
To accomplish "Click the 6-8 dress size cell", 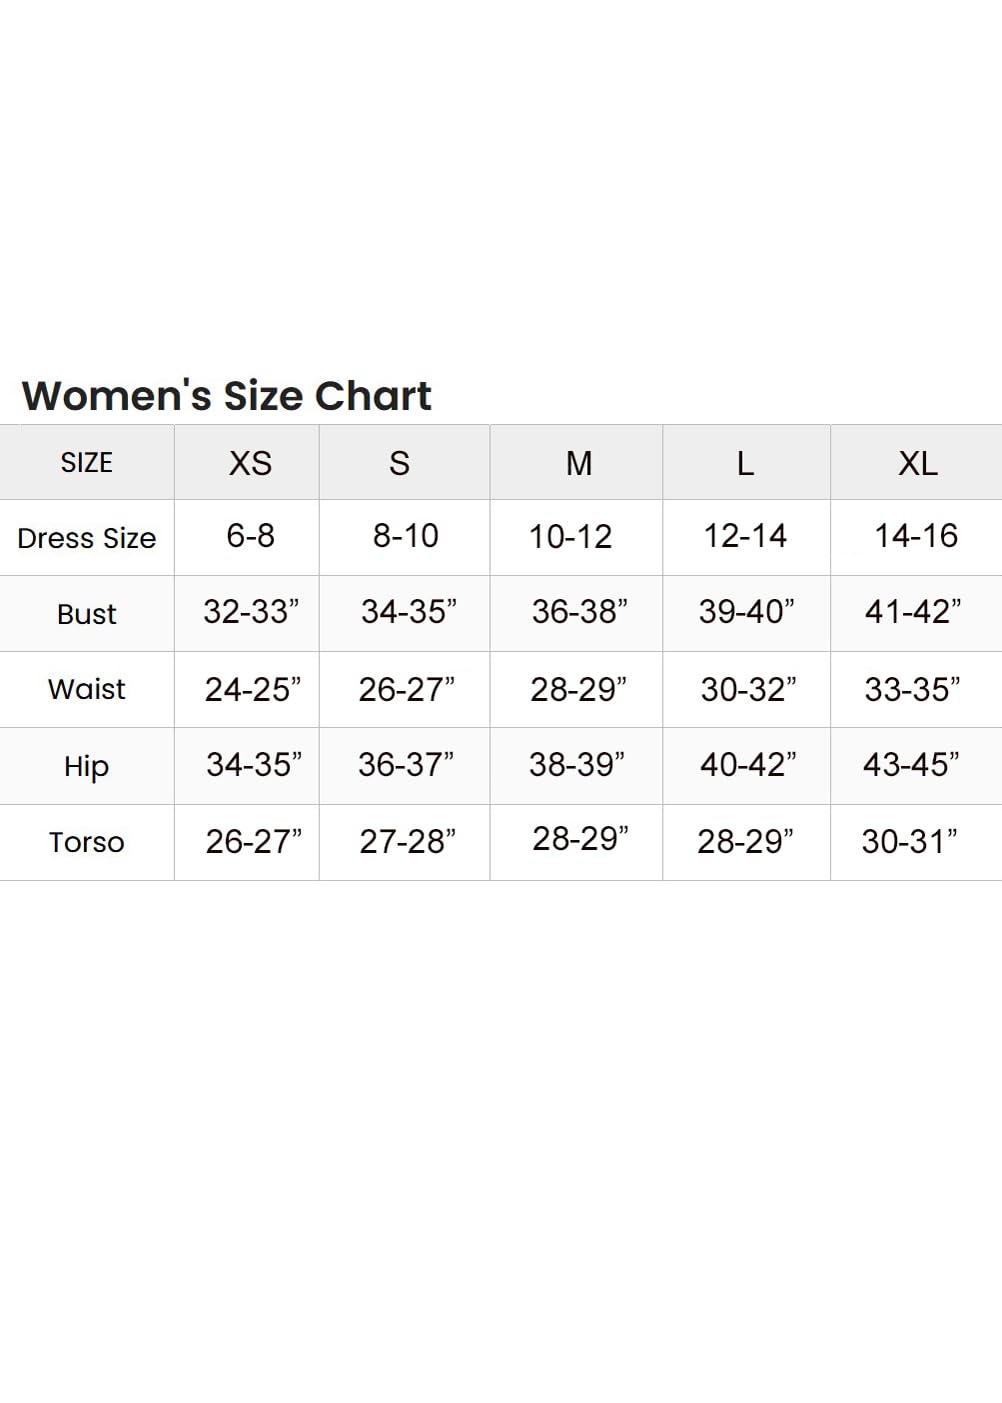I will coord(250,536).
